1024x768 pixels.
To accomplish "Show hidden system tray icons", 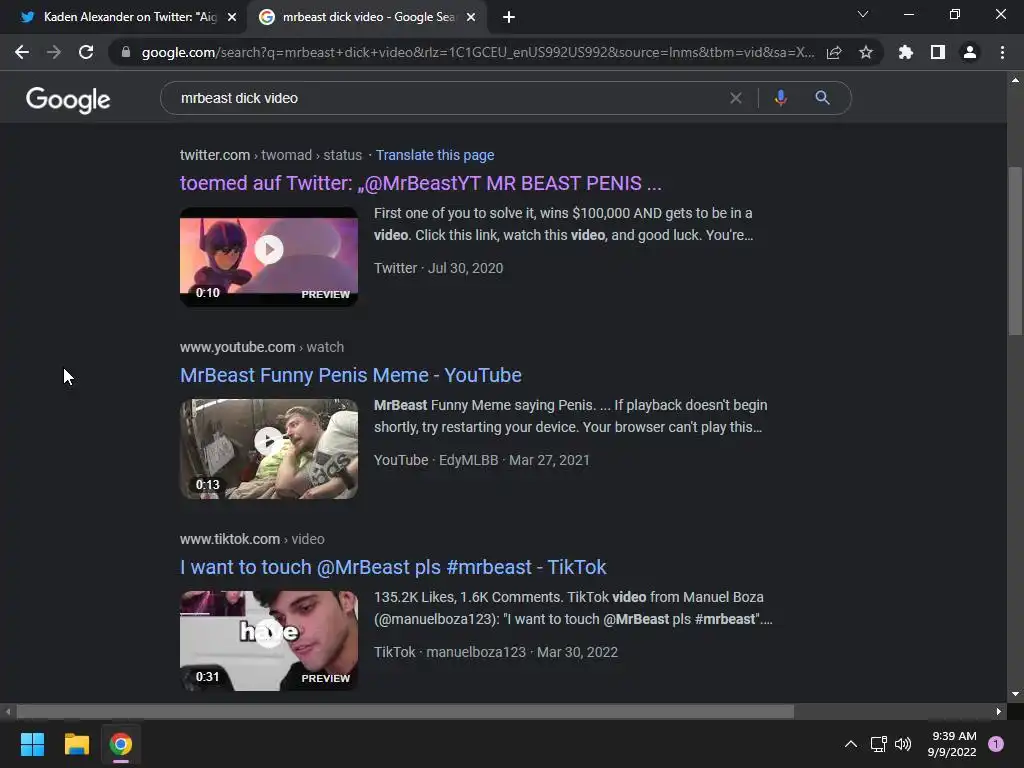I will [x=851, y=744].
